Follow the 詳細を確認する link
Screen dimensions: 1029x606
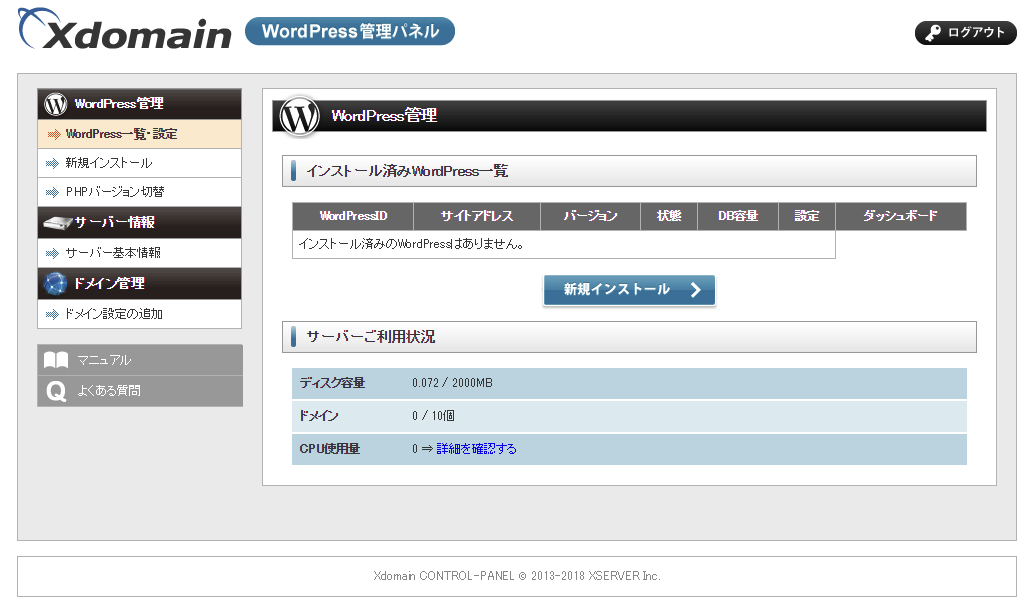coord(476,449)
